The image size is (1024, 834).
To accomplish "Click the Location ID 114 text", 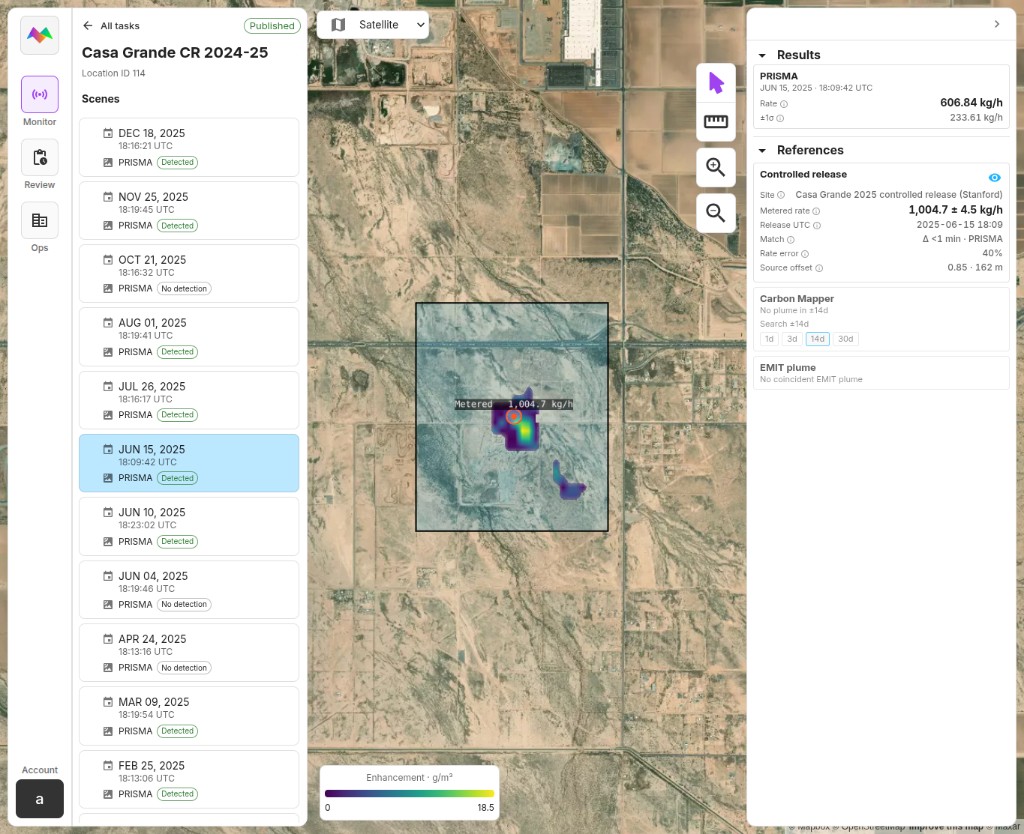I will coord(113,73).
